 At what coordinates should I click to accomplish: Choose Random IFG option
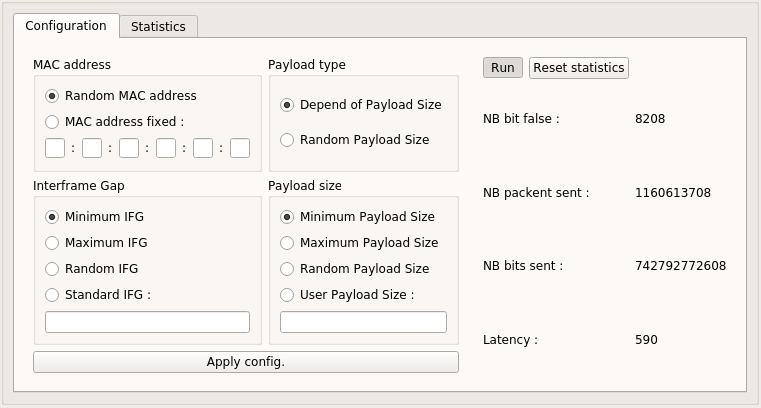tap(91, 269)
